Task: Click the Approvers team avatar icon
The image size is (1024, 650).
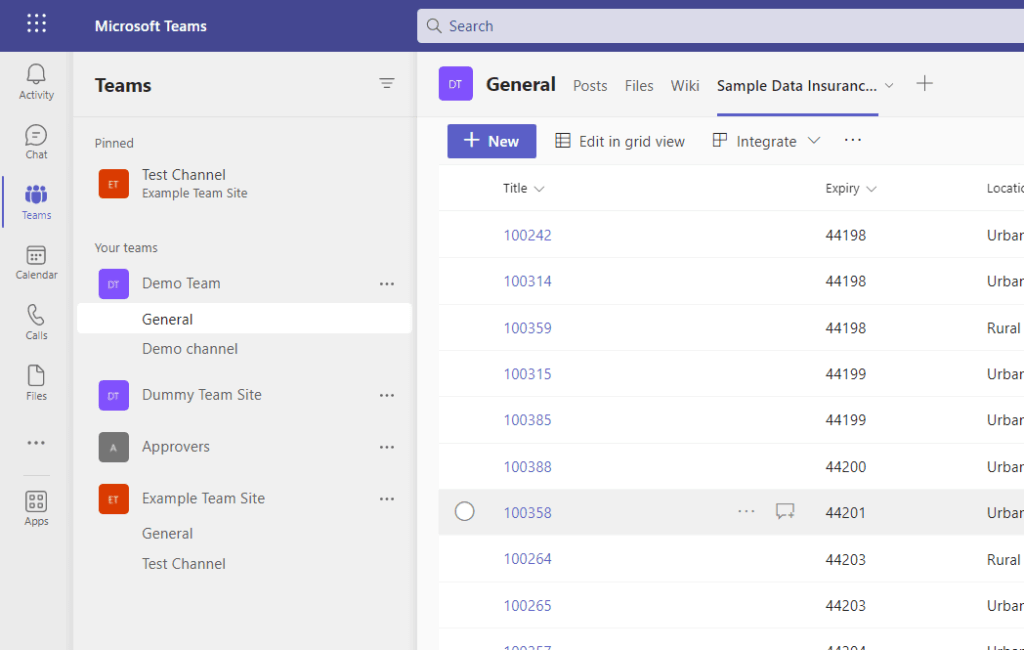Action: tap(114, 447)
